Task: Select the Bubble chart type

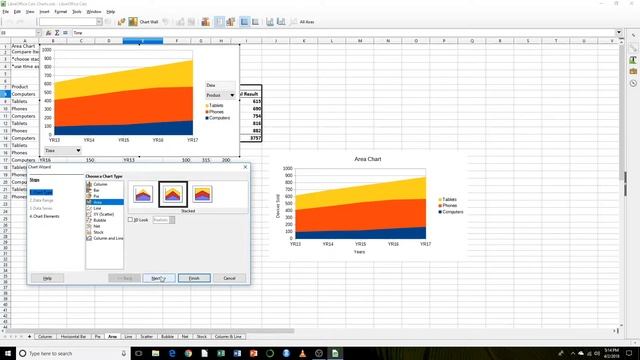Action: tap(104, 220)
